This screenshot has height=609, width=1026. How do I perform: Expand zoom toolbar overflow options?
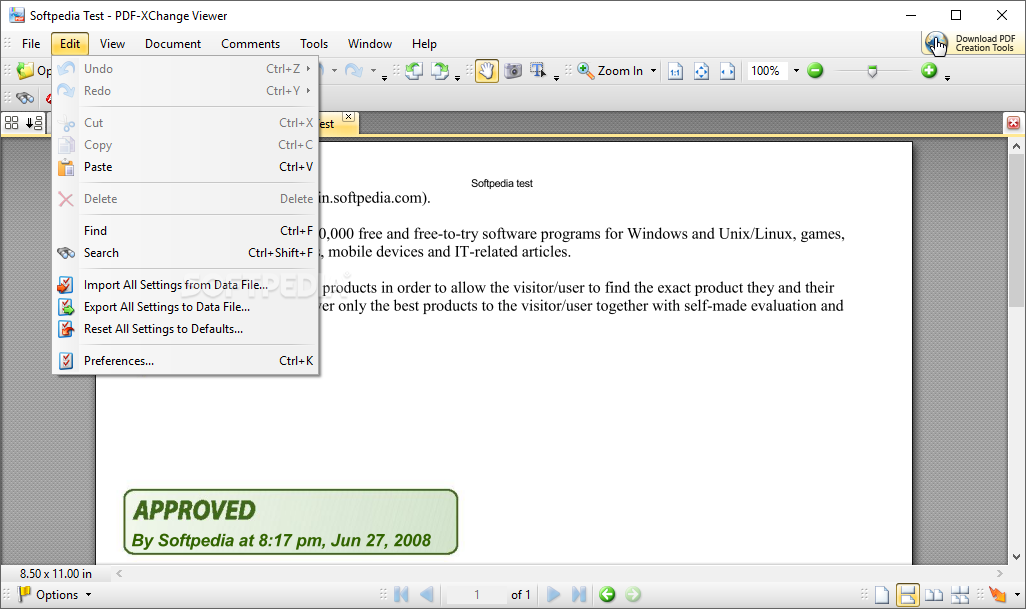(947, 78)
